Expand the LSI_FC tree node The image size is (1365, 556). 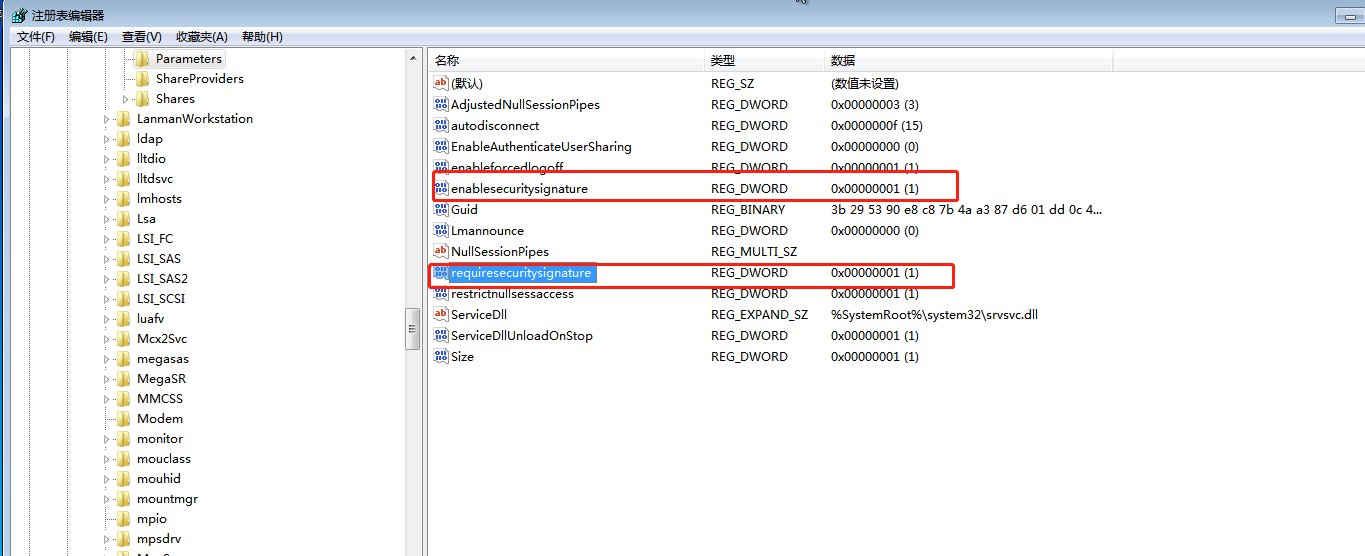[108, 239]
